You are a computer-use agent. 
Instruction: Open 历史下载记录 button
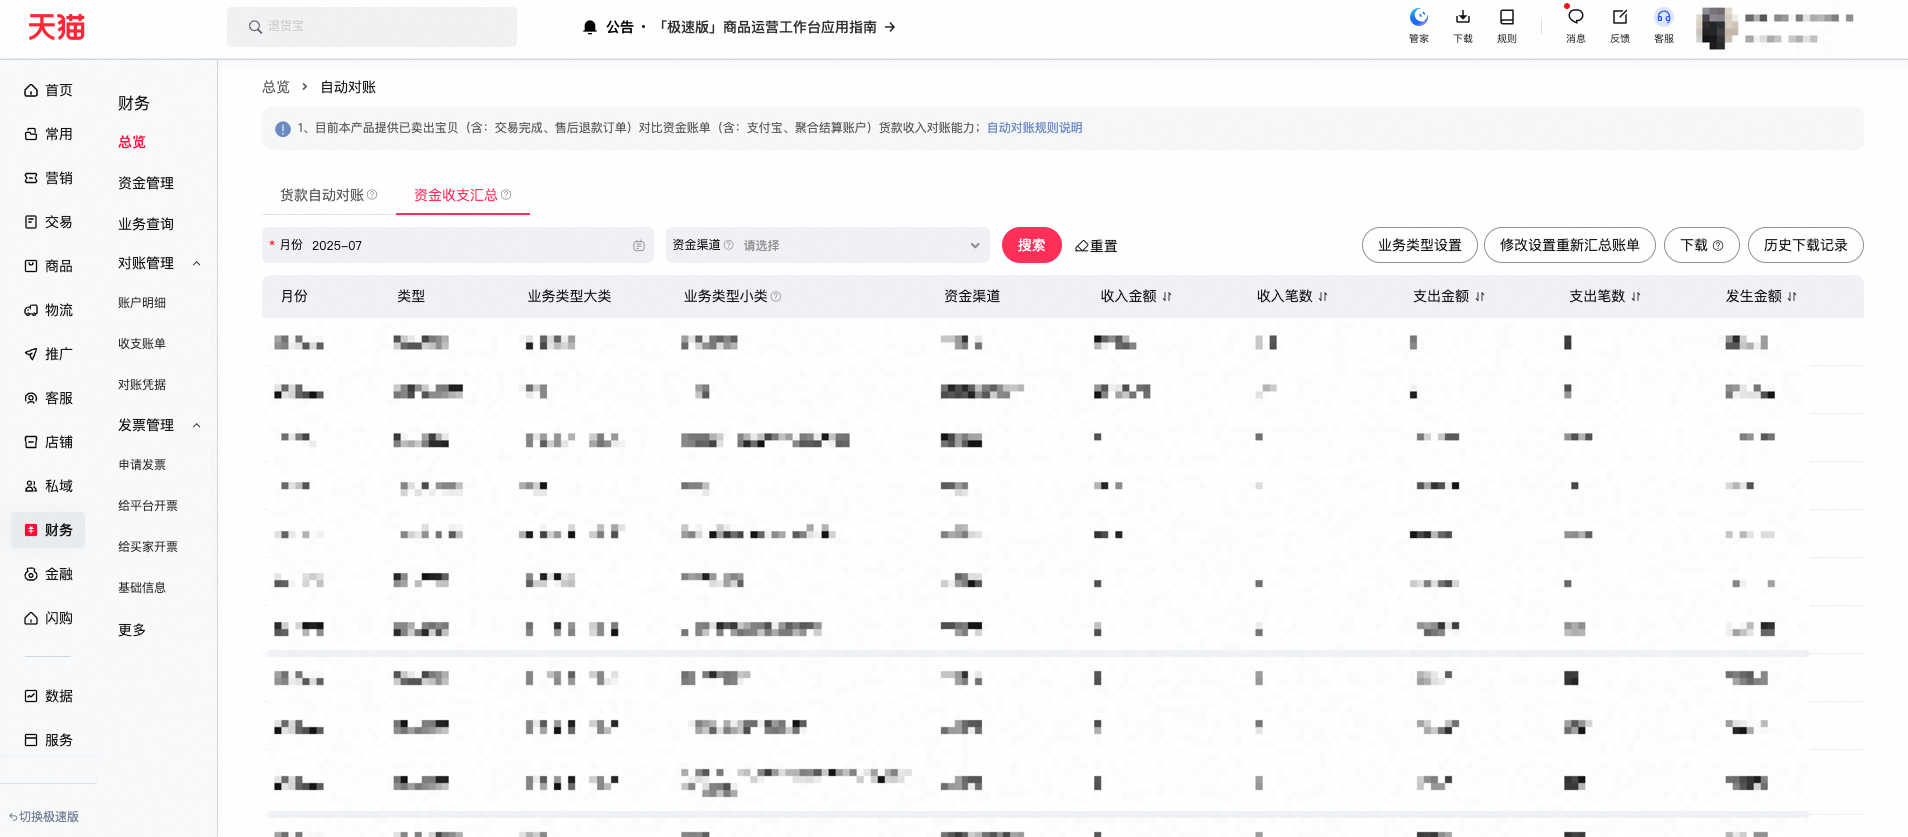point(1806,245)
